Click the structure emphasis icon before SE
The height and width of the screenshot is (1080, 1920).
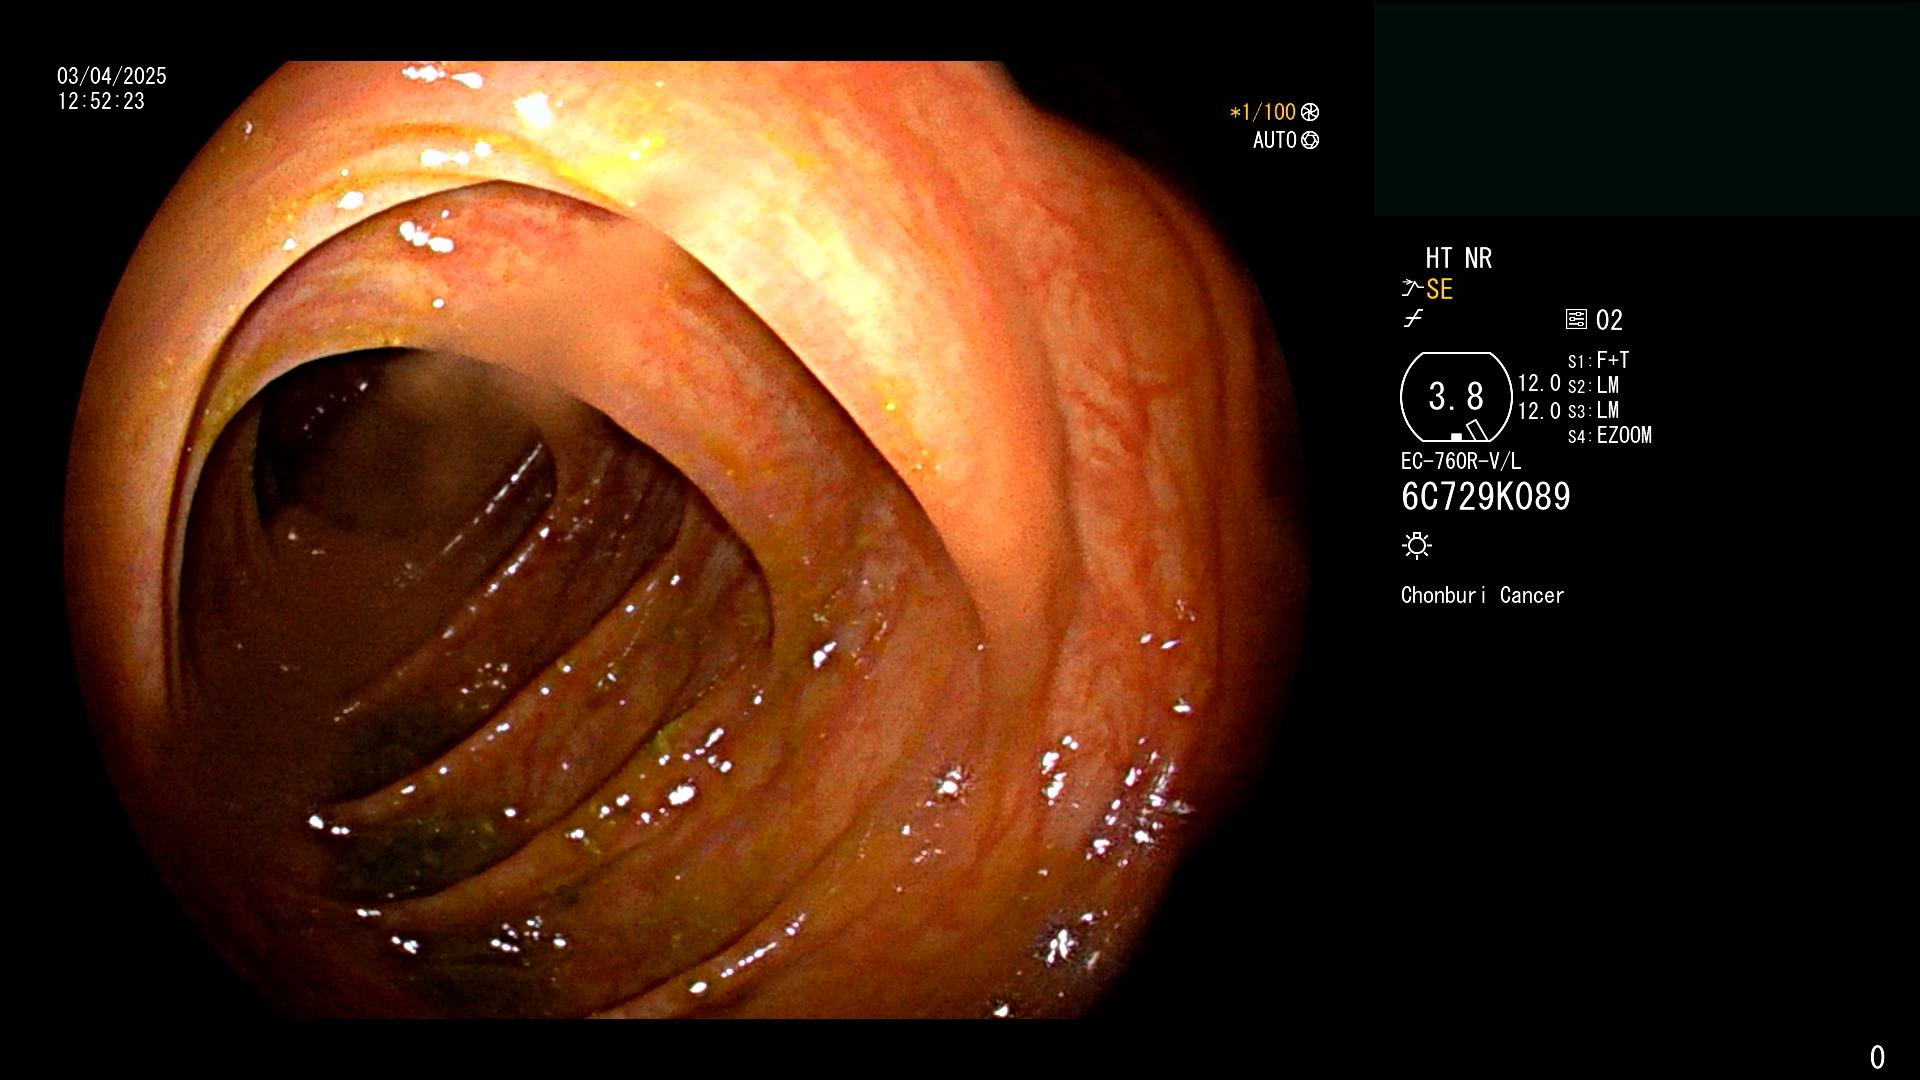[1411, 289]
